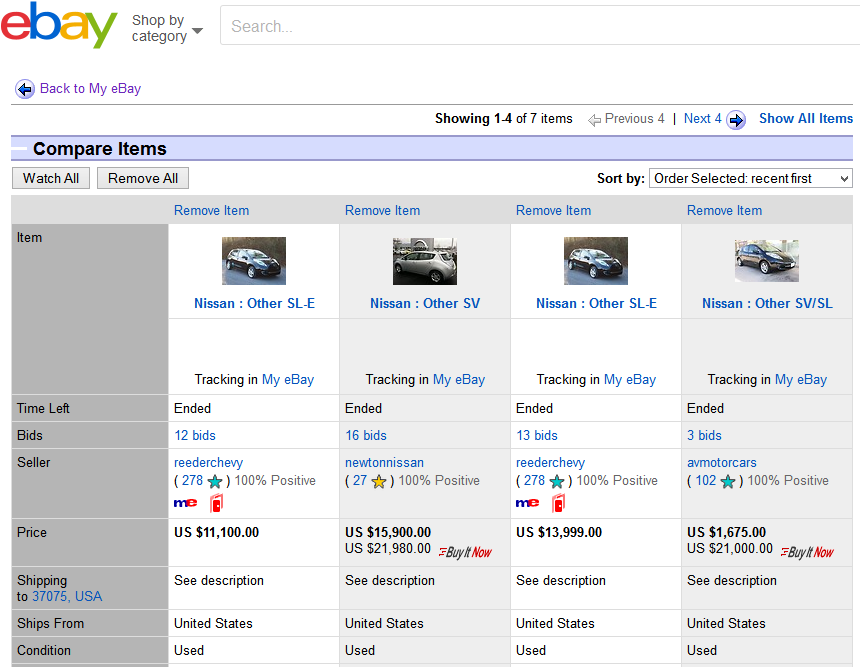Remove the Nissan SV/SL item from comparison
Image resolution: width=860 pixels, height=667 pixels.
(x=724, y=210)
